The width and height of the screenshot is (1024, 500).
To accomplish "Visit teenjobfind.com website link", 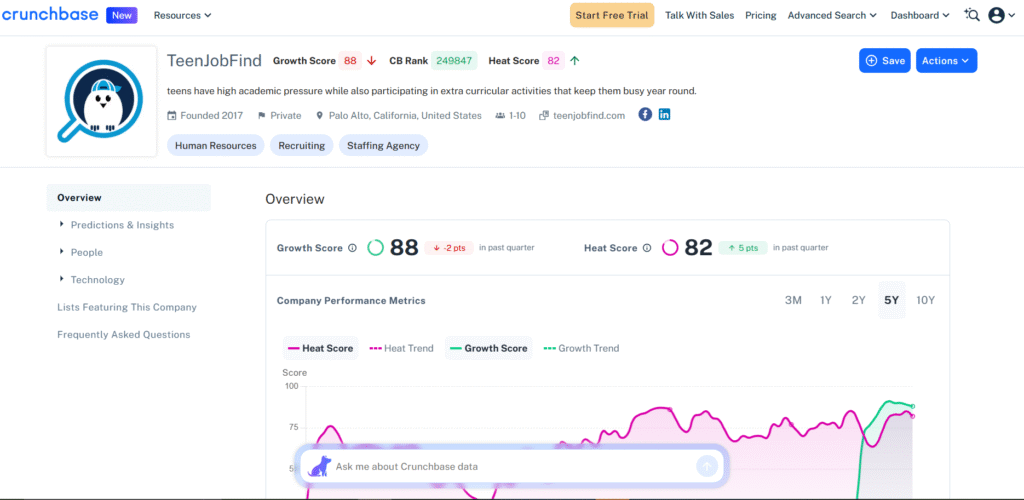I will point(588,116).
